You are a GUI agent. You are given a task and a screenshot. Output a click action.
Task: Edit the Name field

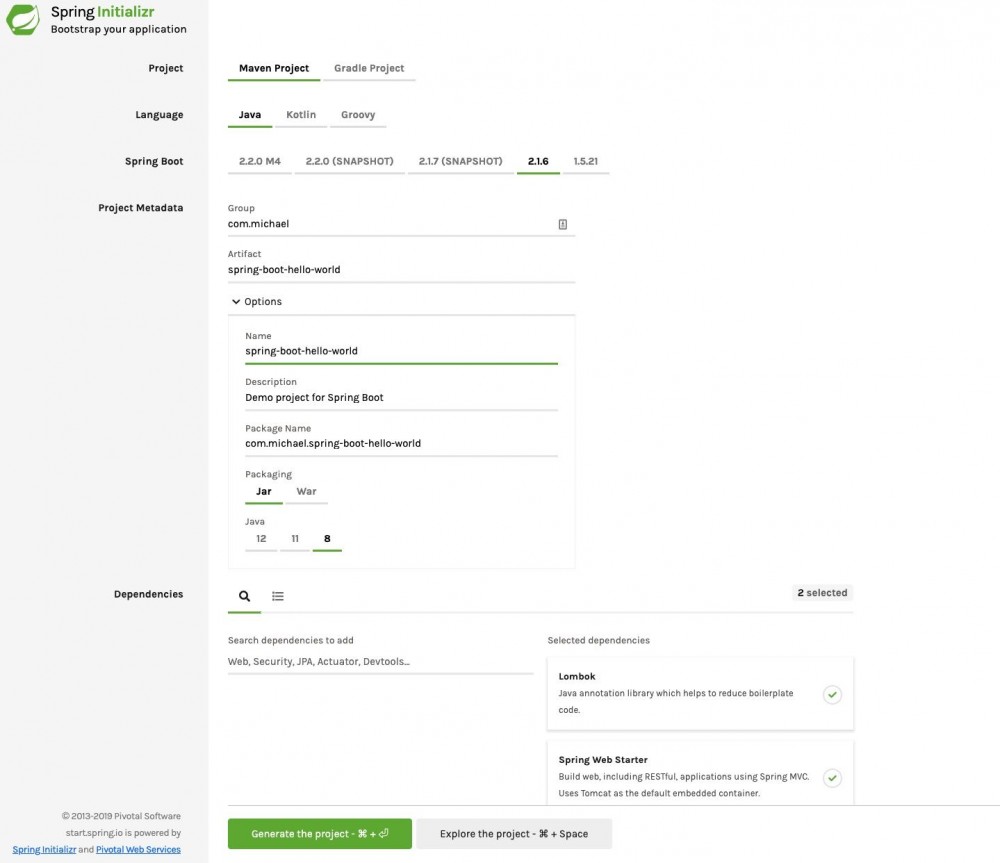click(x=401, y=351)
